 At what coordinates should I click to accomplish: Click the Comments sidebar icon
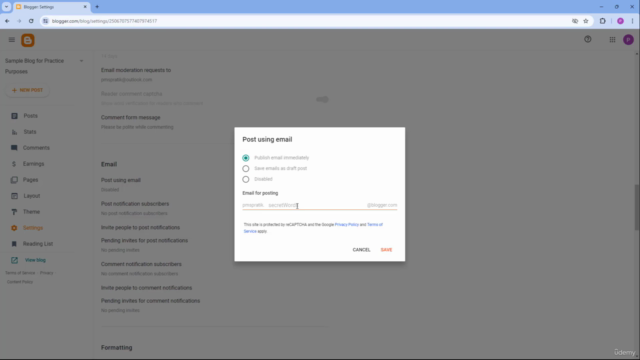[x=14, y=148]
